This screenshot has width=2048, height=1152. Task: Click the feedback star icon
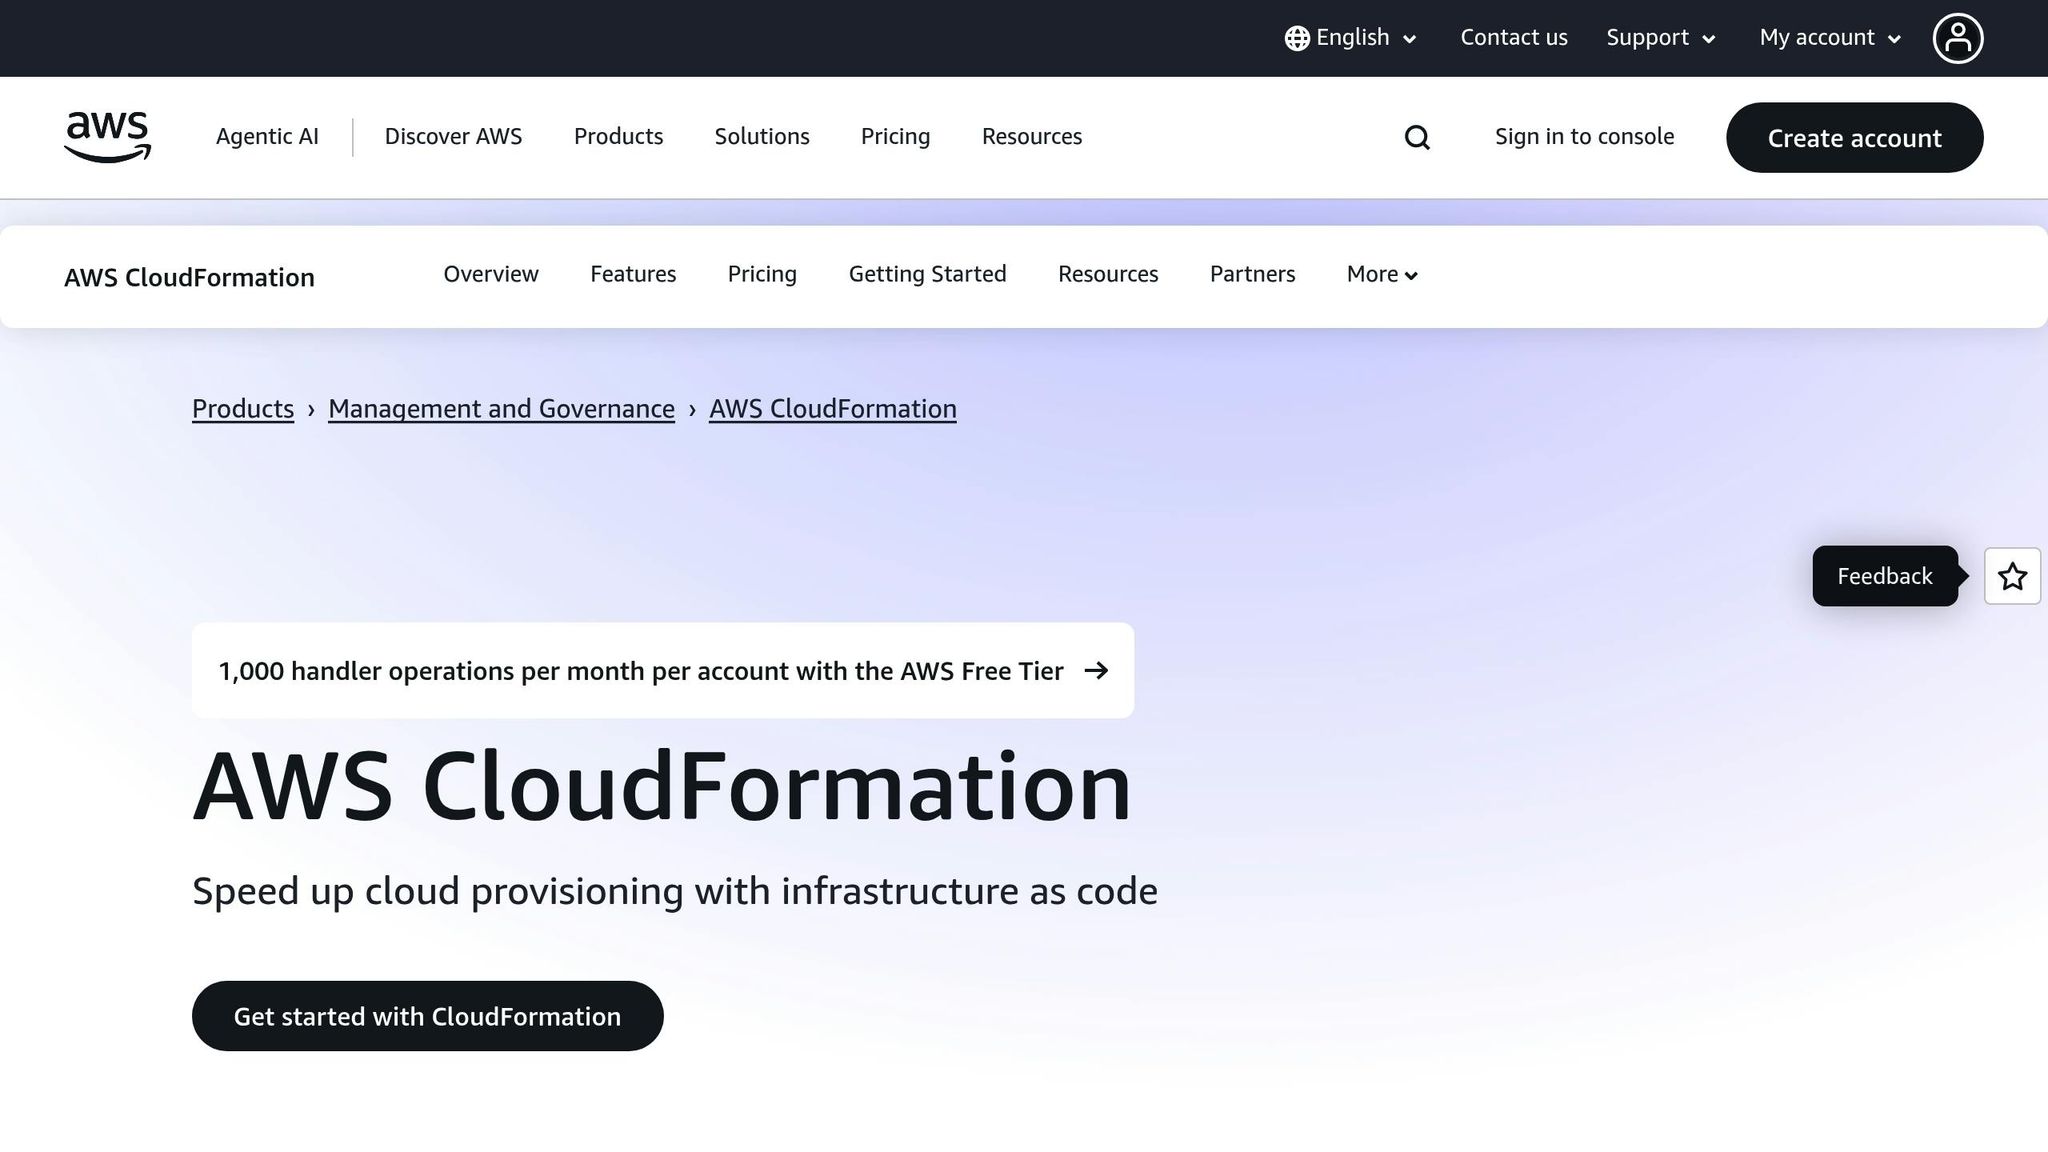[2012, 576]
